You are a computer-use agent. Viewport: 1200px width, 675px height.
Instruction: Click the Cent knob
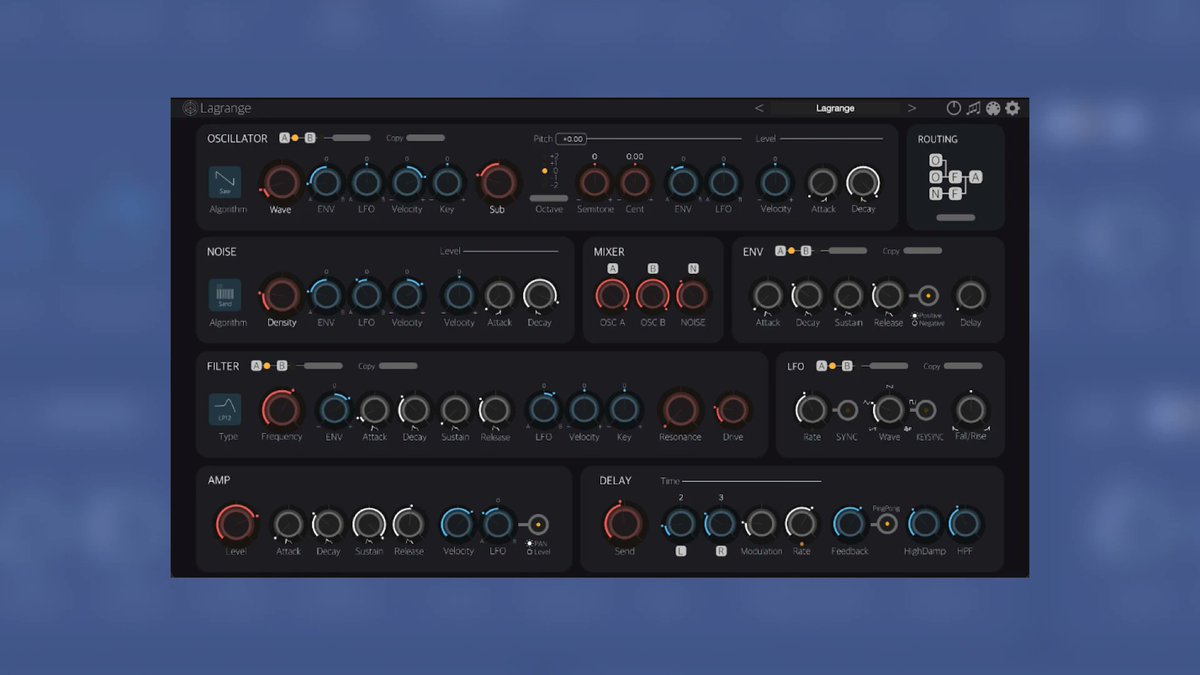click(635, 183)
